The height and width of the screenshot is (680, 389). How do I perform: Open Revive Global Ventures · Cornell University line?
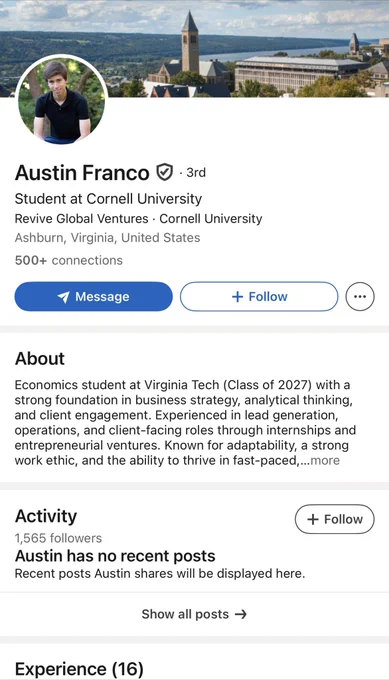point(138,219)
